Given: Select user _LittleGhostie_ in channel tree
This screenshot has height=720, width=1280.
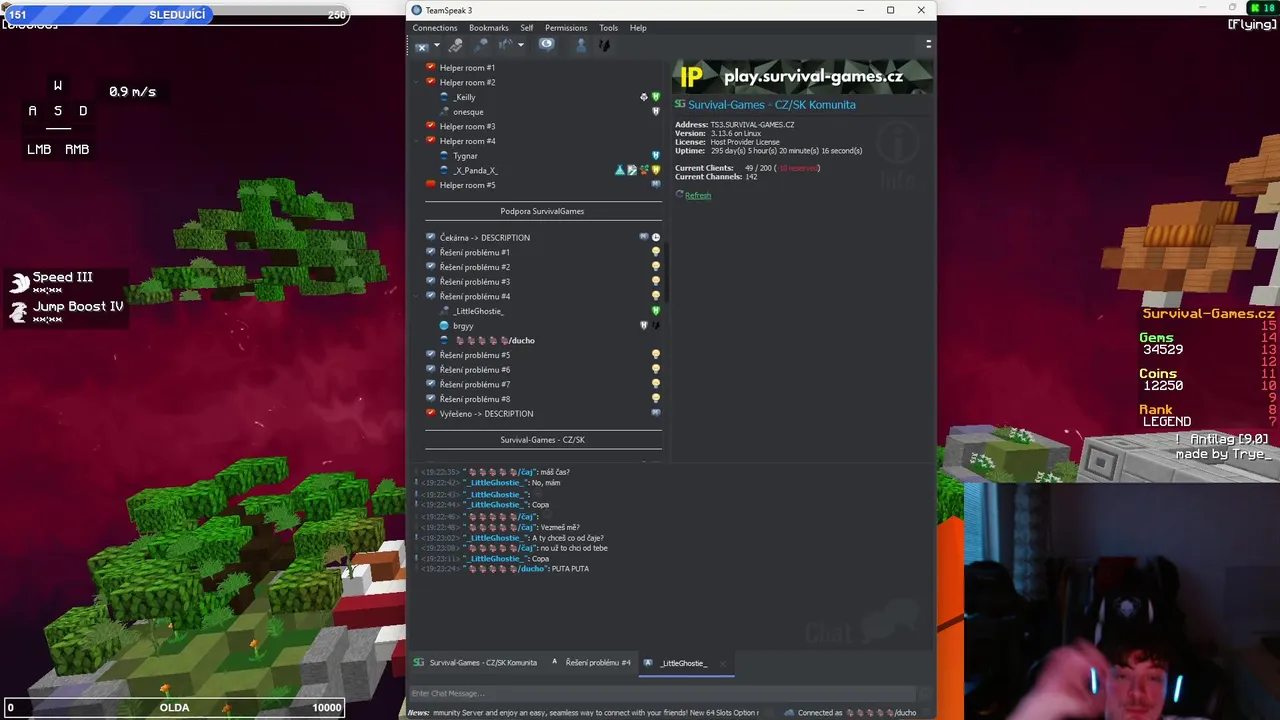Looking at the screenshot, I should pyautogui.click(x=478, y=311).
